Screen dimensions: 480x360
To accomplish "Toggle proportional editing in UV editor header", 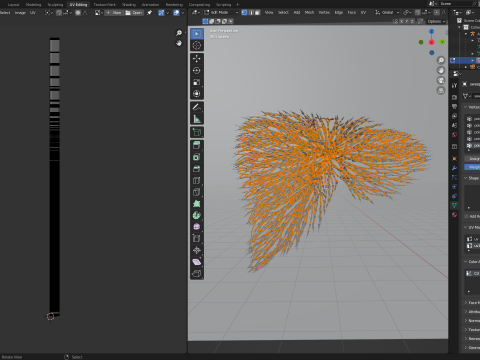I will click(x=78, y=13).
